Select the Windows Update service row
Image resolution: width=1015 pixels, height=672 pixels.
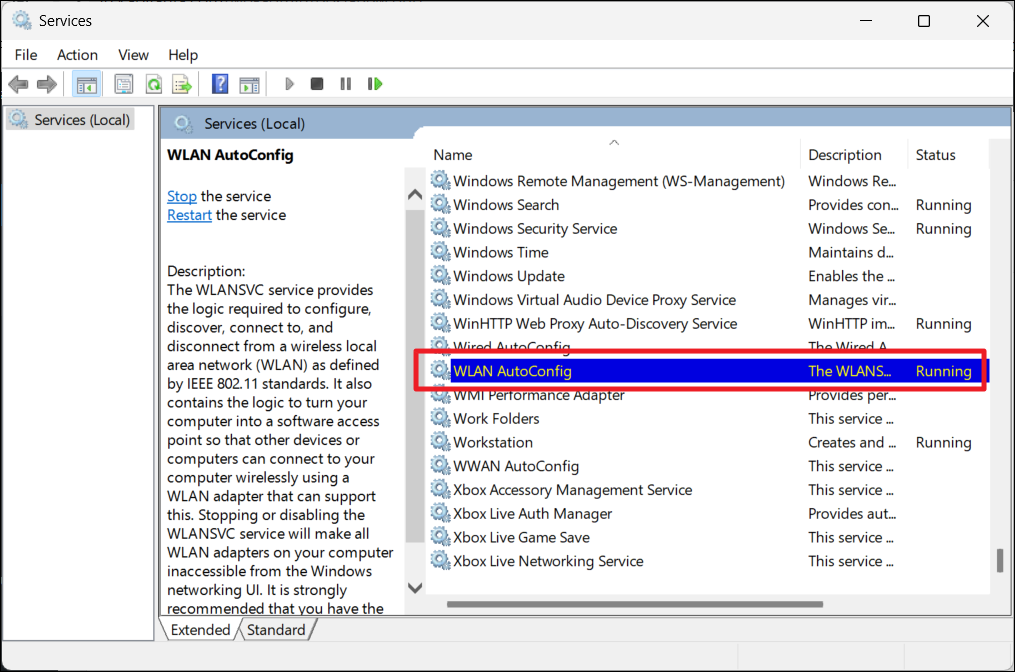point(509,276)
